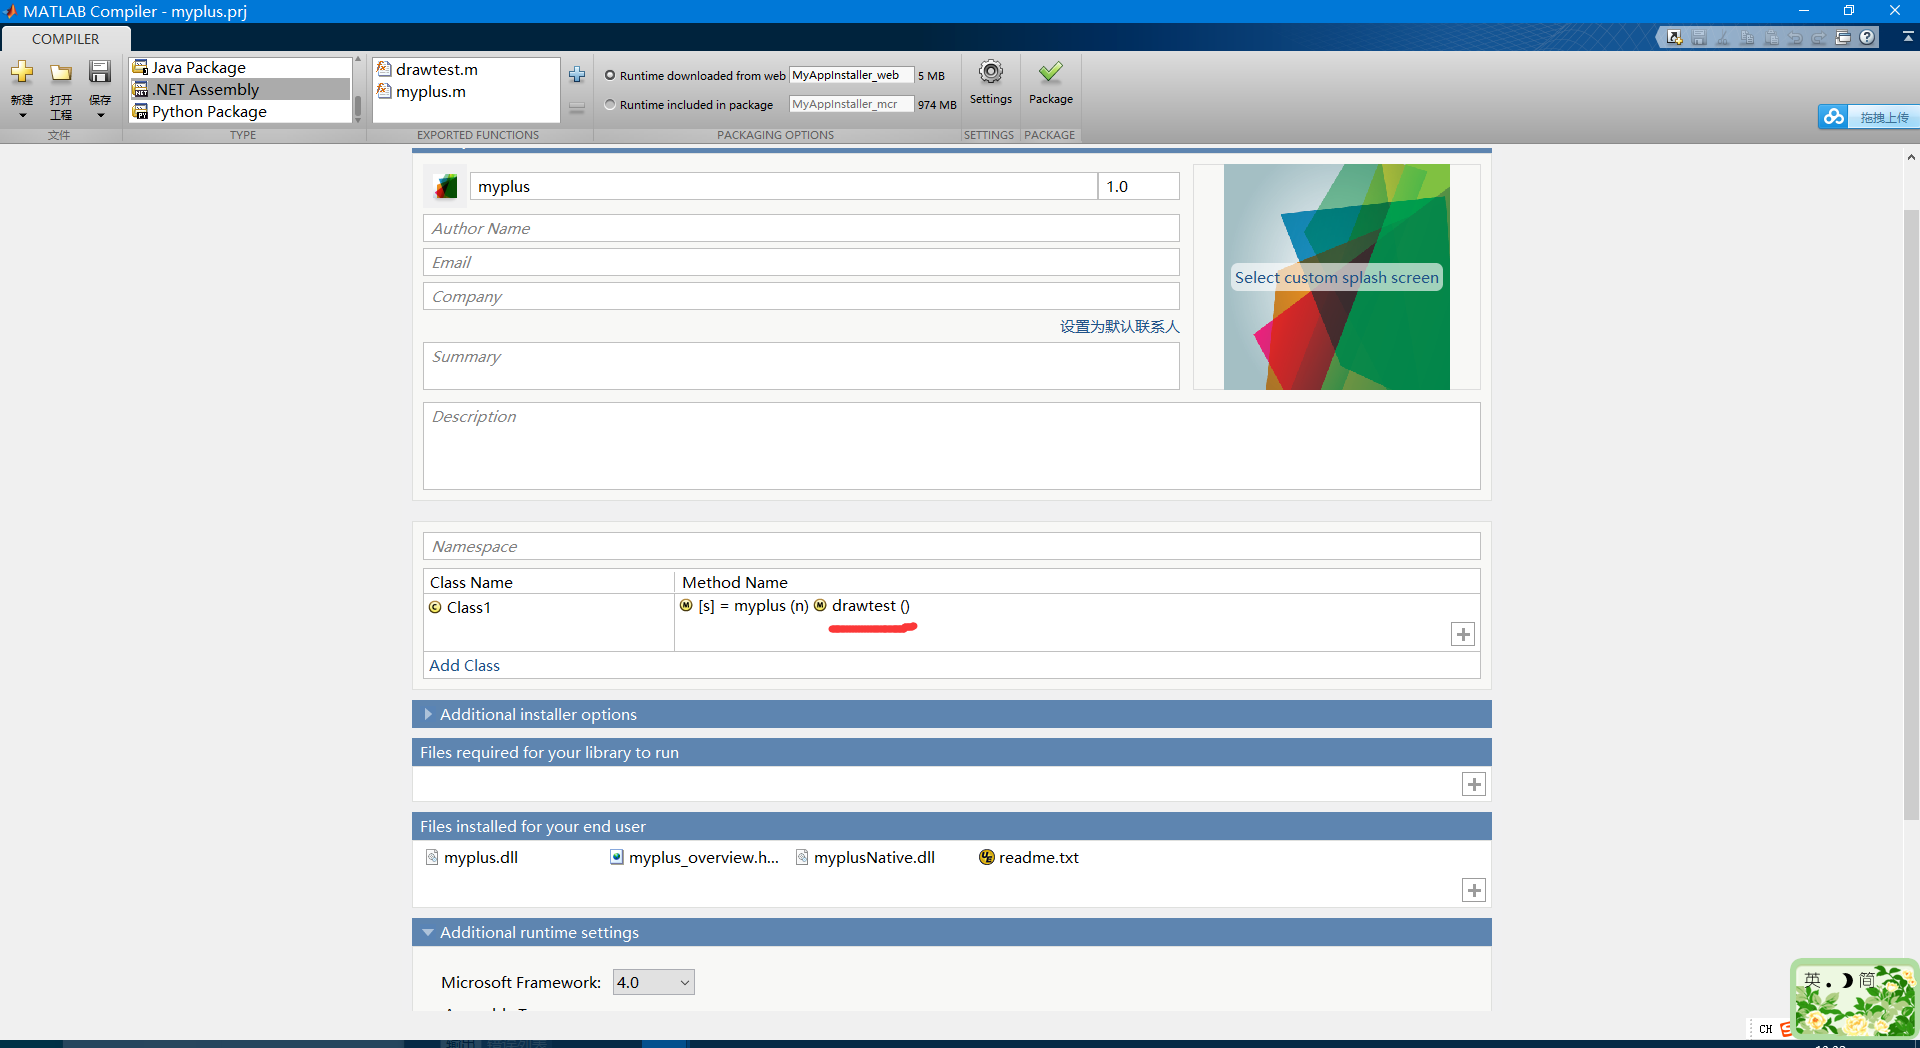Click the undo arrow in quick access bar
The width and height of the screenshot is (1920, 1048).
(x=1795, y=38)
